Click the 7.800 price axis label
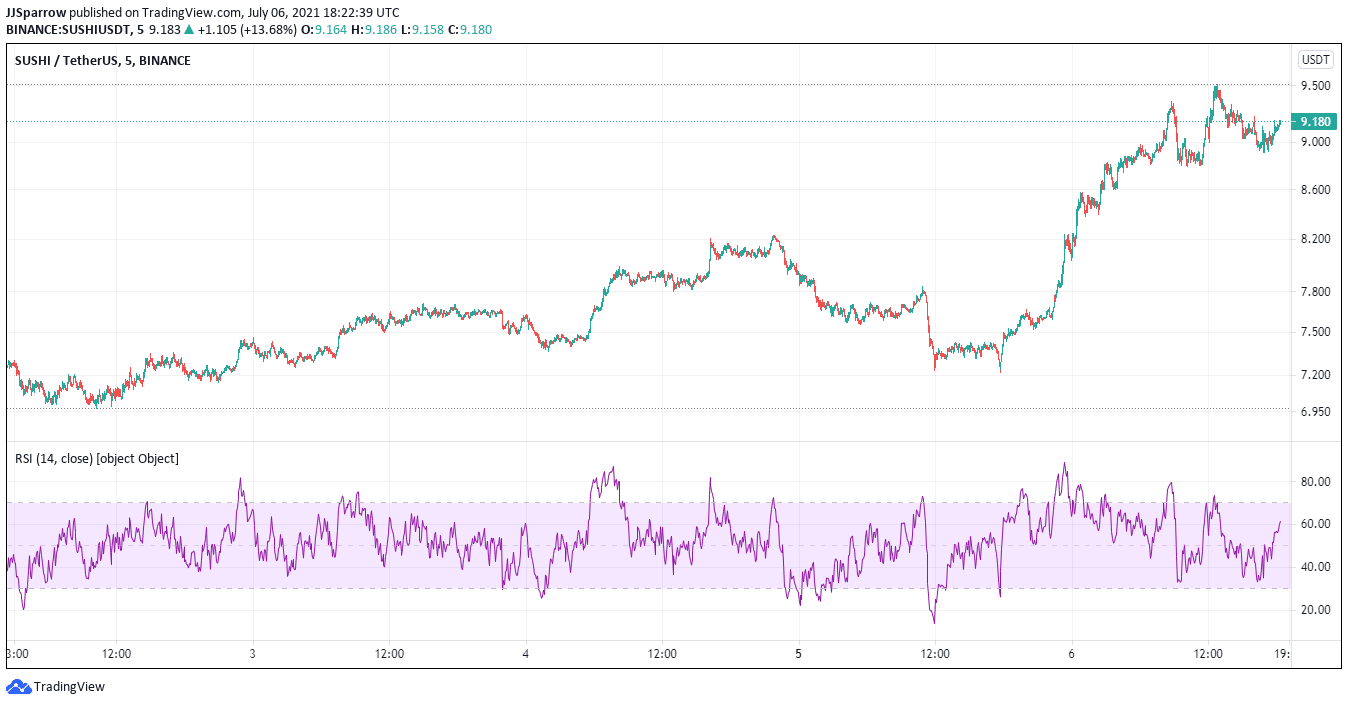The height and width of the screenshot is (705, 1348). 1314,292
